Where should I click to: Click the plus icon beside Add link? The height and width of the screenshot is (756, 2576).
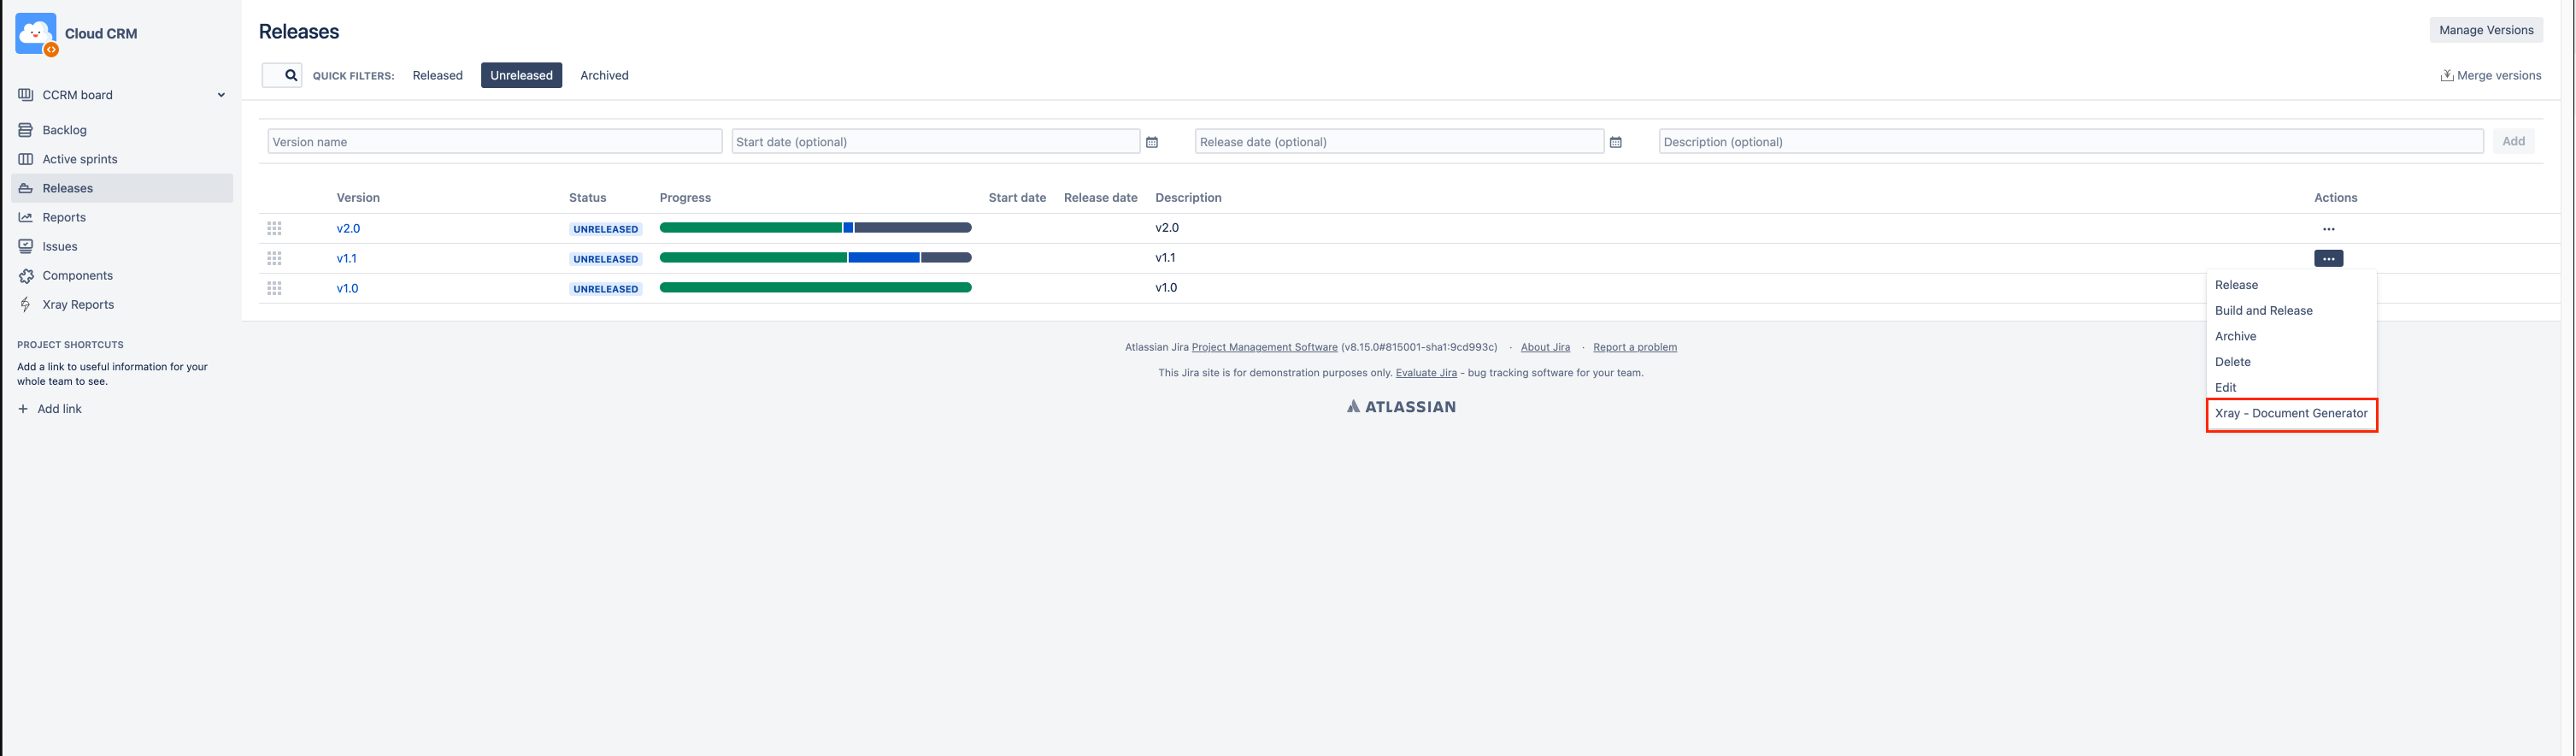(23, 409)
